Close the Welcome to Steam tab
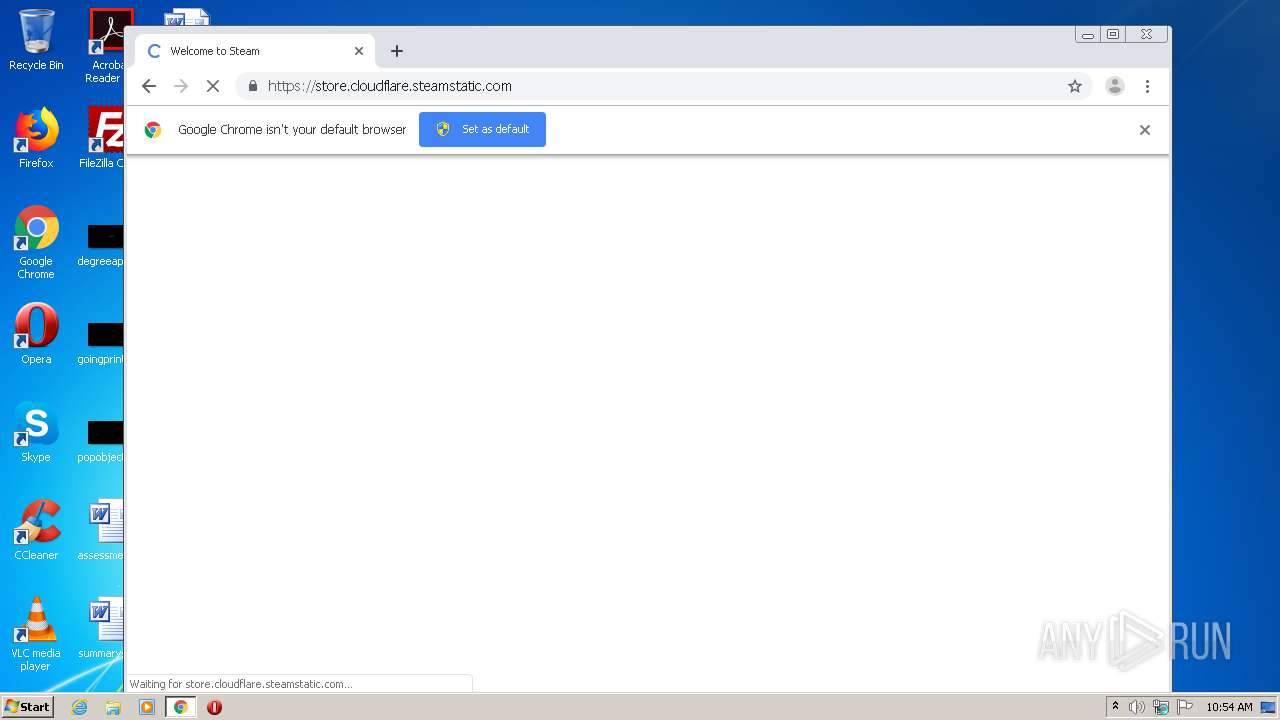 click(359, 51)
